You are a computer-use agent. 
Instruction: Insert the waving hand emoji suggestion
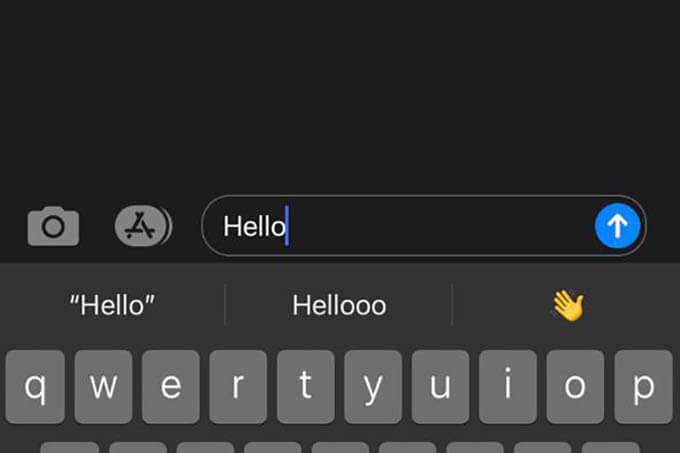568,305
